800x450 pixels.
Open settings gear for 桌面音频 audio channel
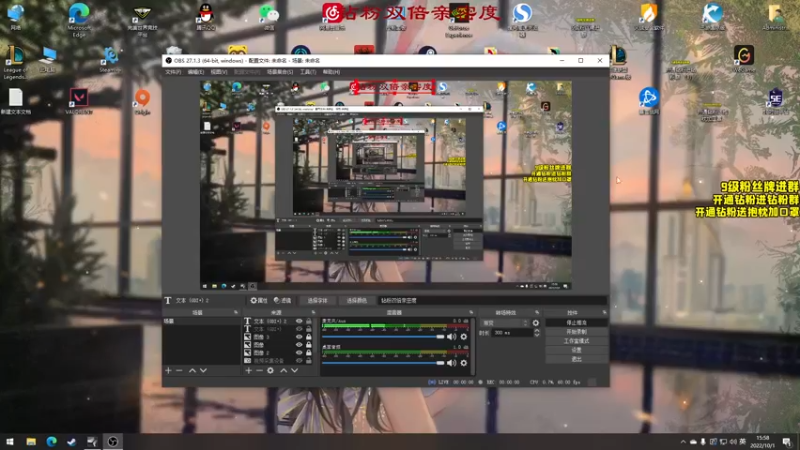coord(463,363)
